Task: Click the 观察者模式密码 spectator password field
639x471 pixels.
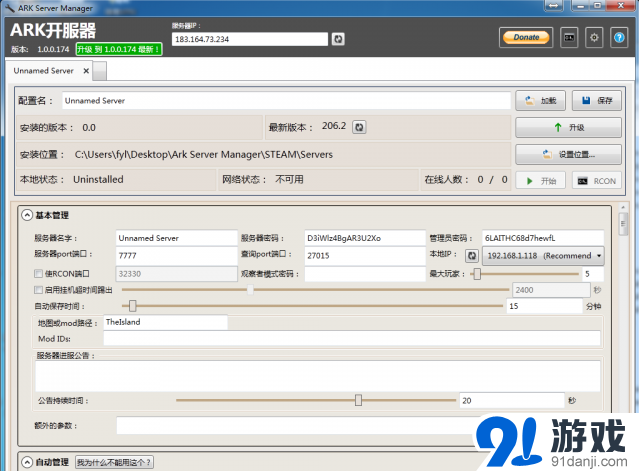Action: [x=365, y=274]
